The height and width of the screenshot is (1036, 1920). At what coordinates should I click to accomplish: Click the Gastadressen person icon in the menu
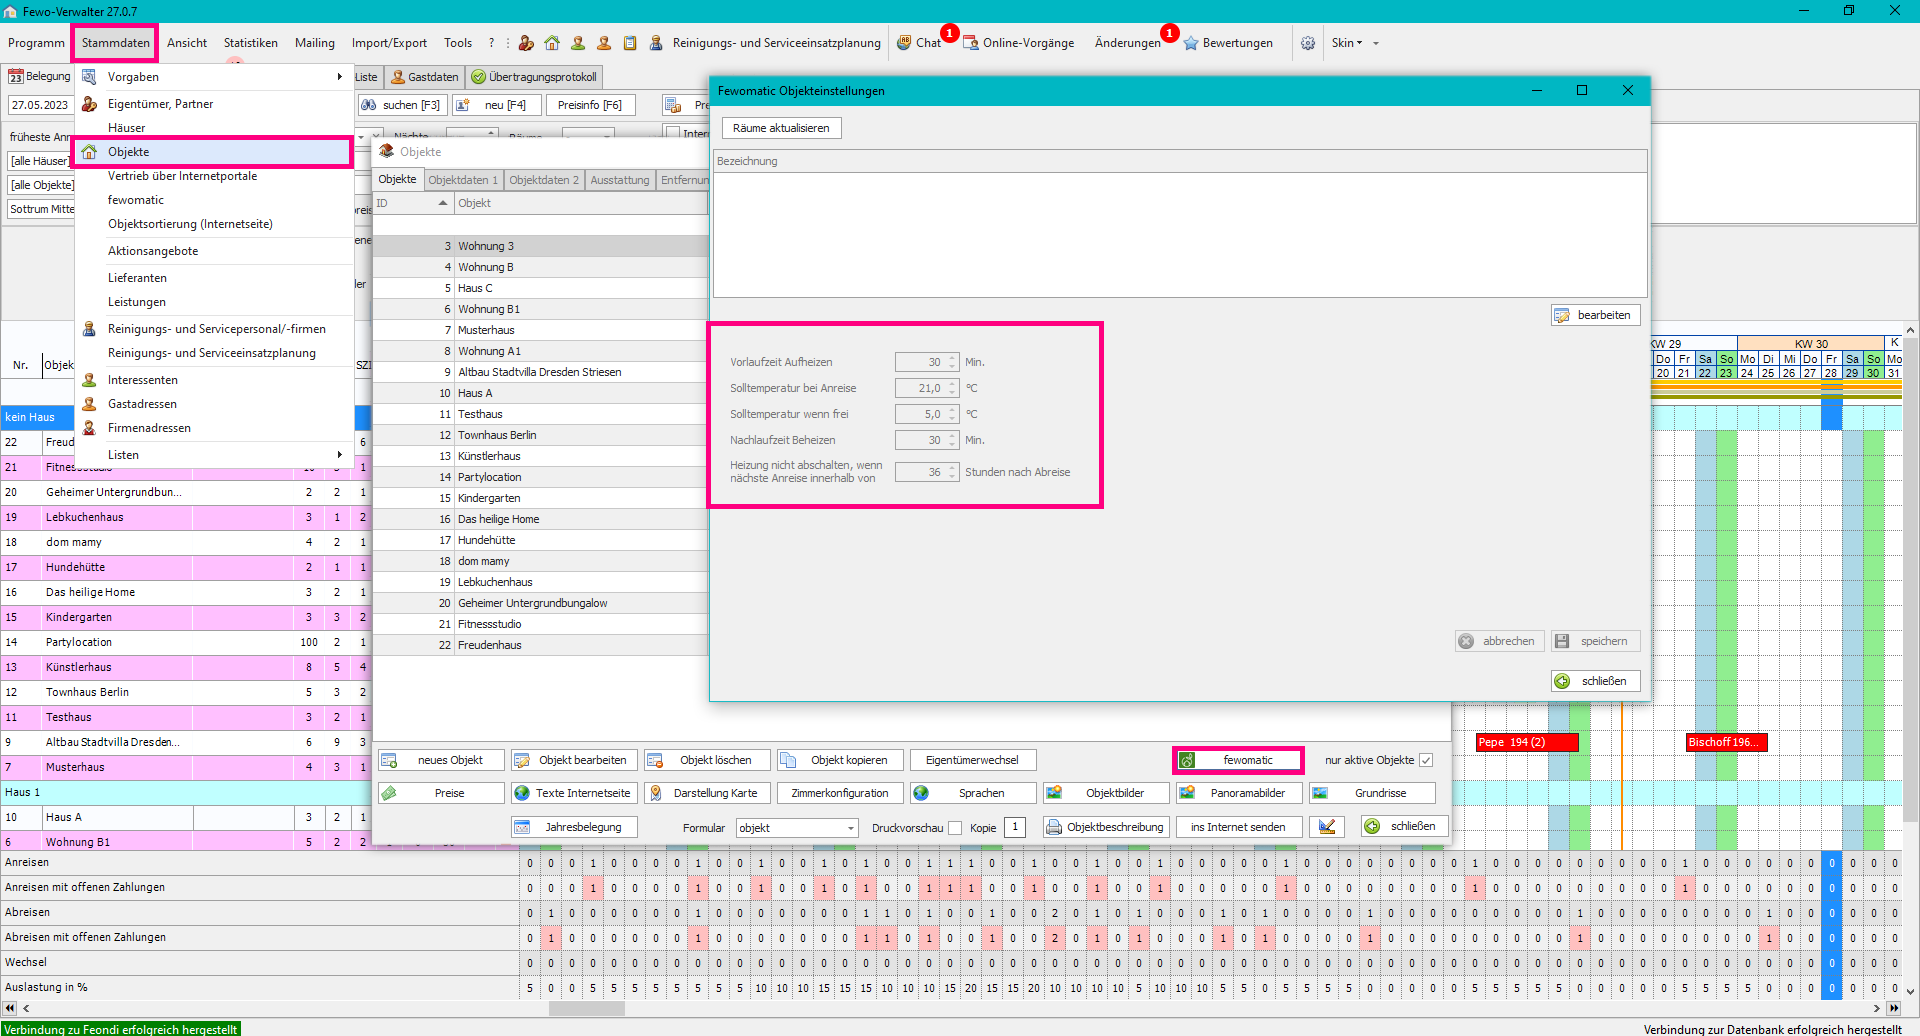[x=89, y=404]
